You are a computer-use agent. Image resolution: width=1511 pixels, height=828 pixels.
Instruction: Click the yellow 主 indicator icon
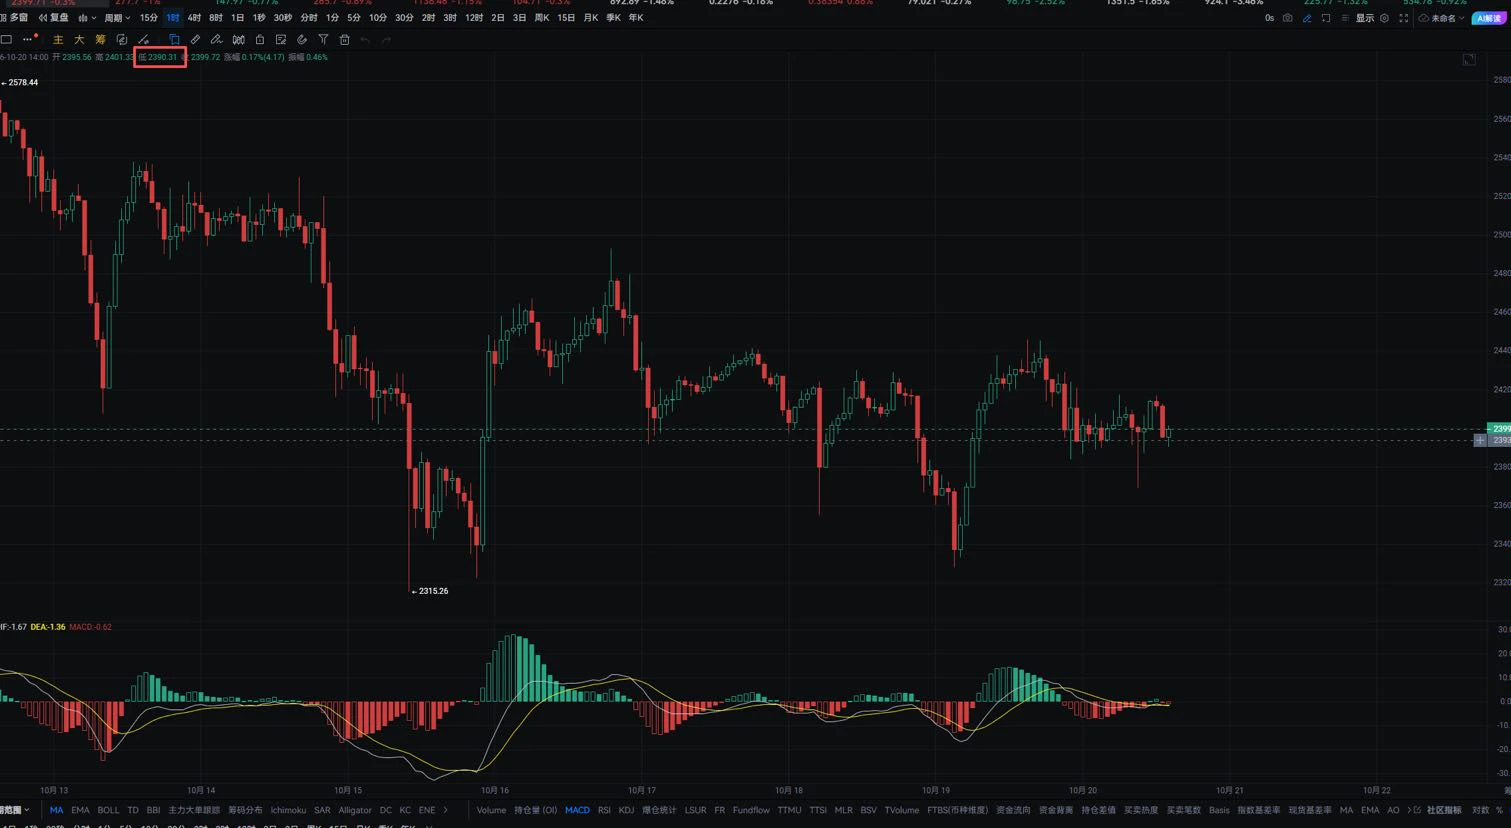[58, 40]
